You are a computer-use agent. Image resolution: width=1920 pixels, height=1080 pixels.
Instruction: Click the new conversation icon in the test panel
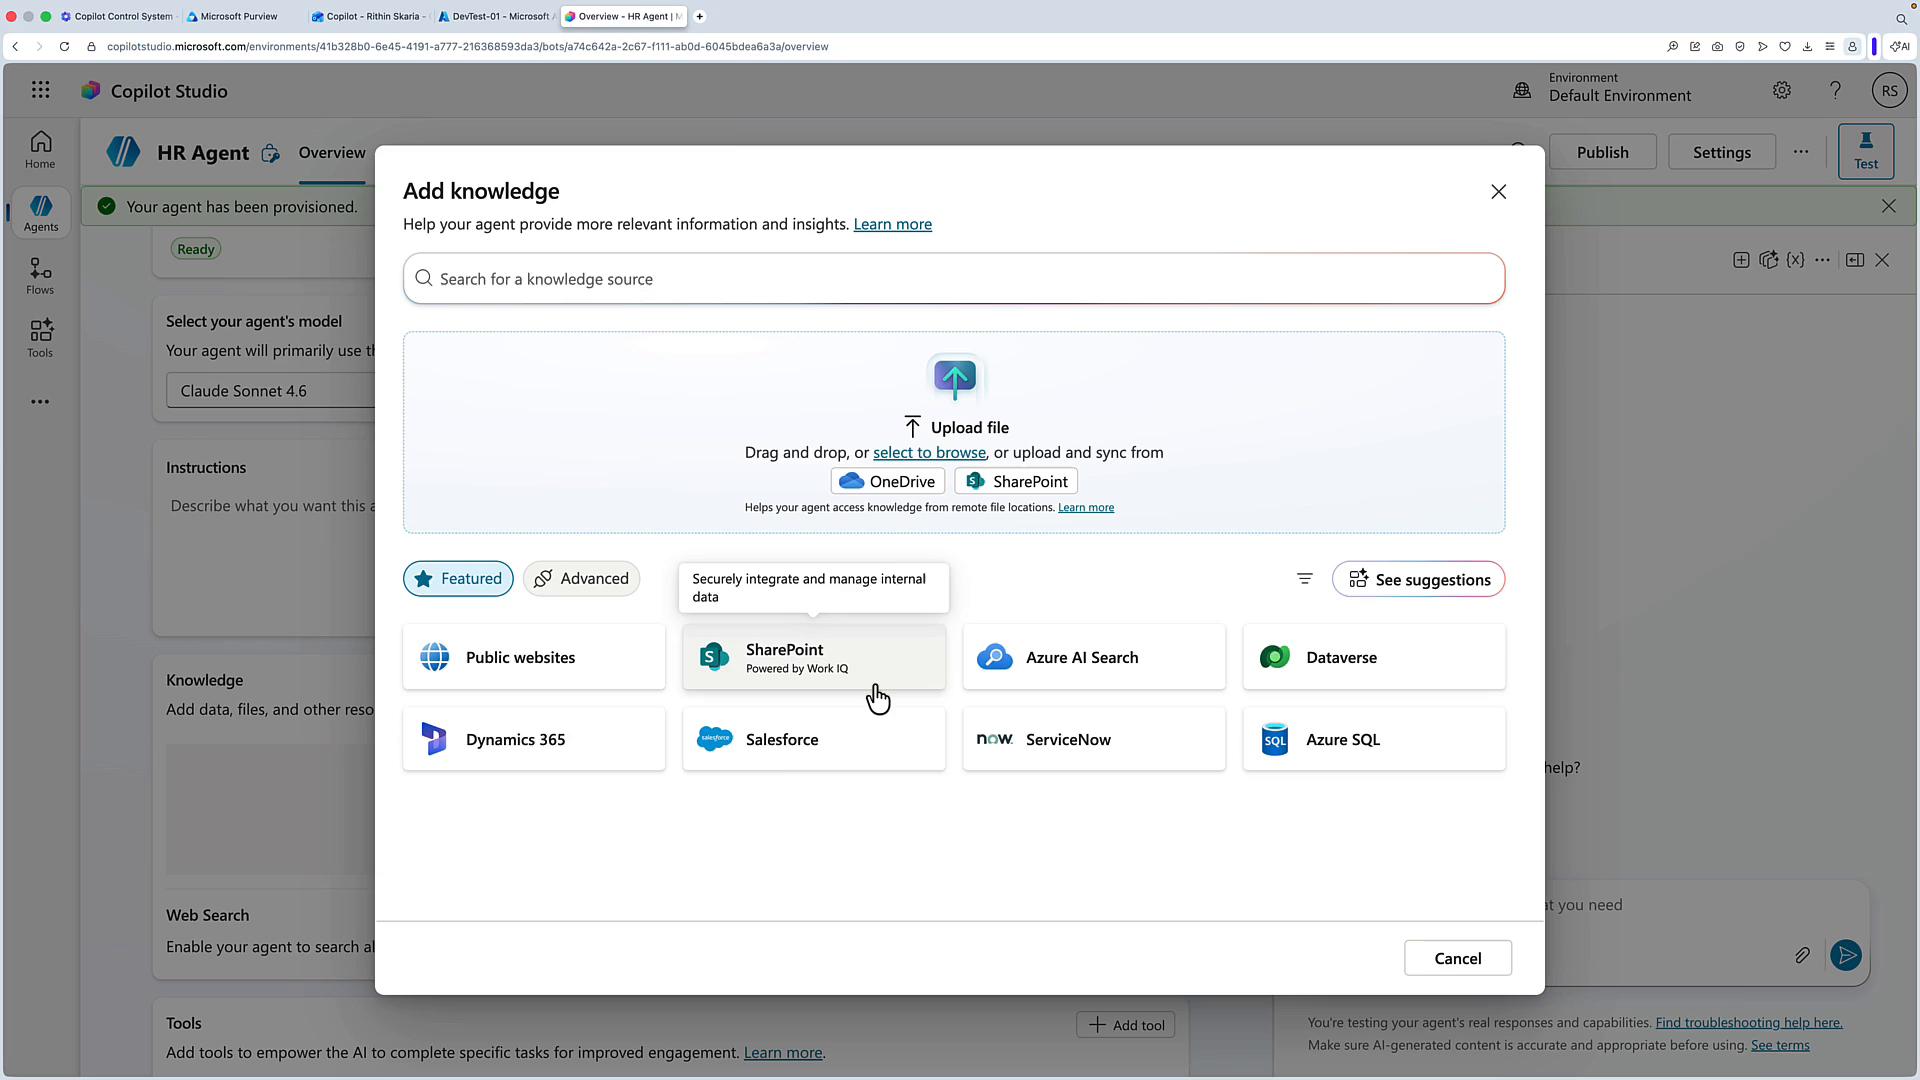click(1741, 260)
